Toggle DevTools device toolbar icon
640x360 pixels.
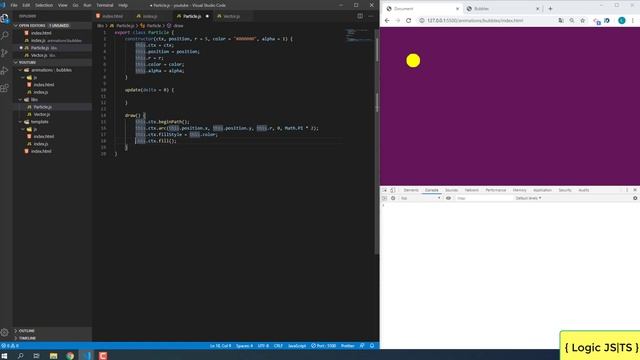coord(393,190)
